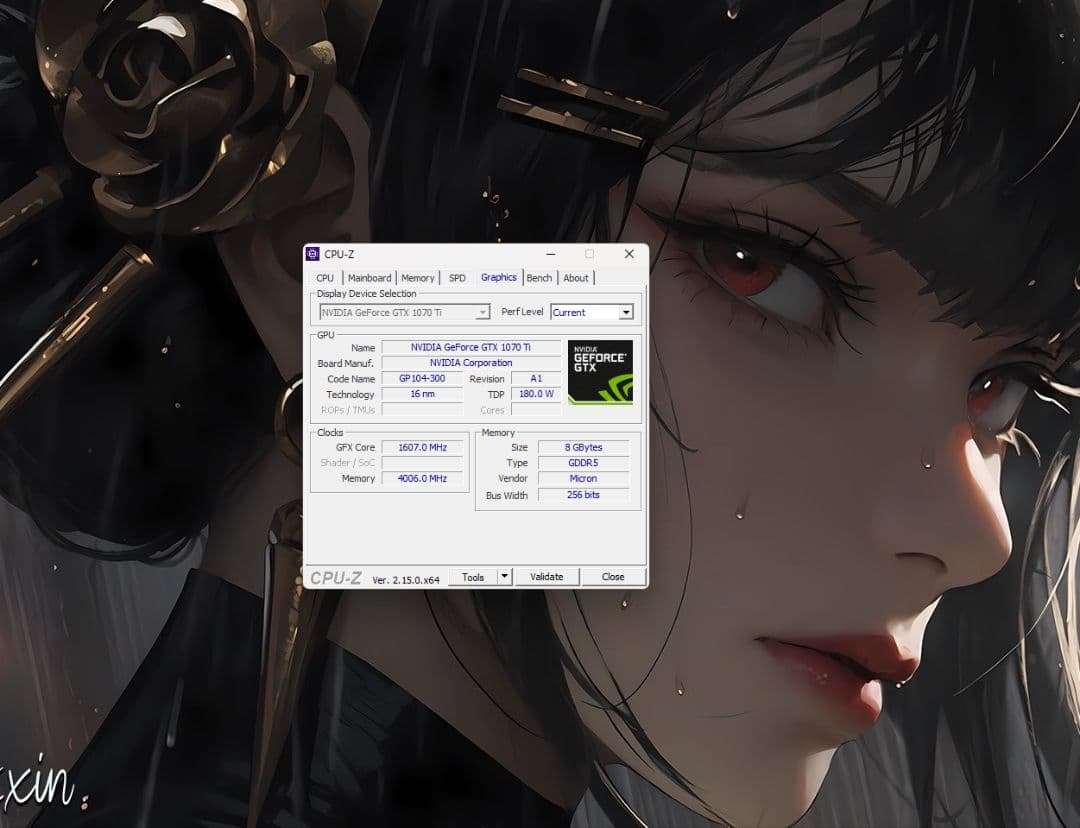
Task: Click the Close button at bottom
Action: [x=613, y=577]
